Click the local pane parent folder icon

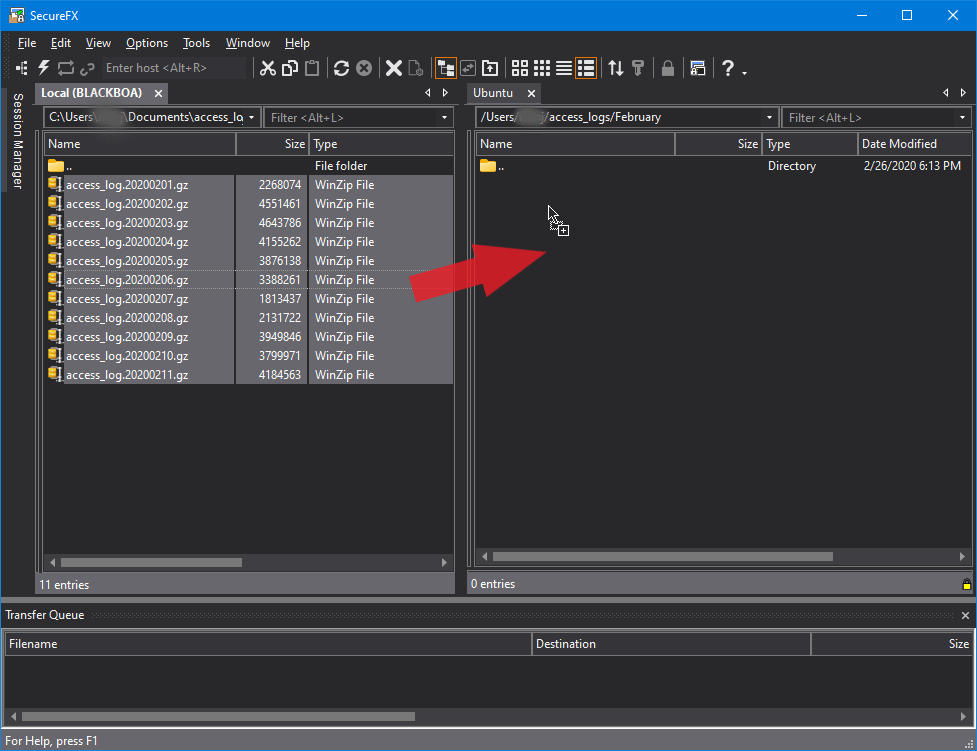56,166
